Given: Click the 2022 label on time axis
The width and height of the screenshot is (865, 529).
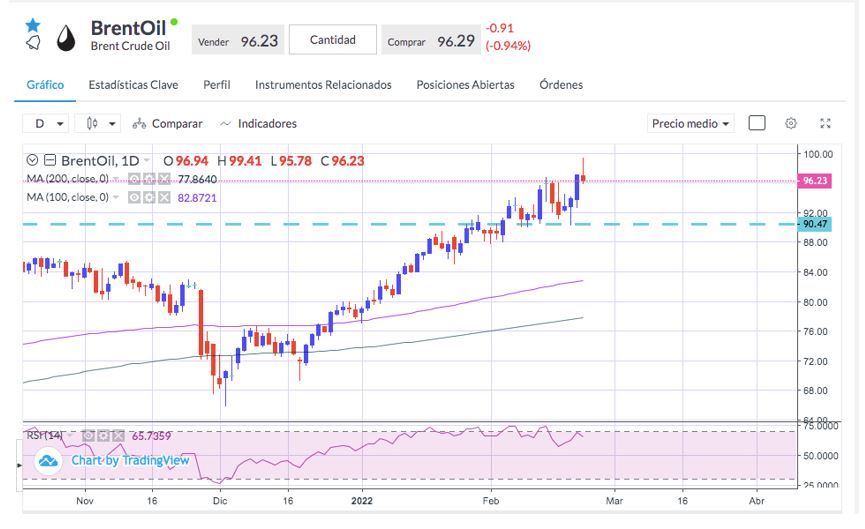Looking at the screenshot, I should (x=362, y=501).
